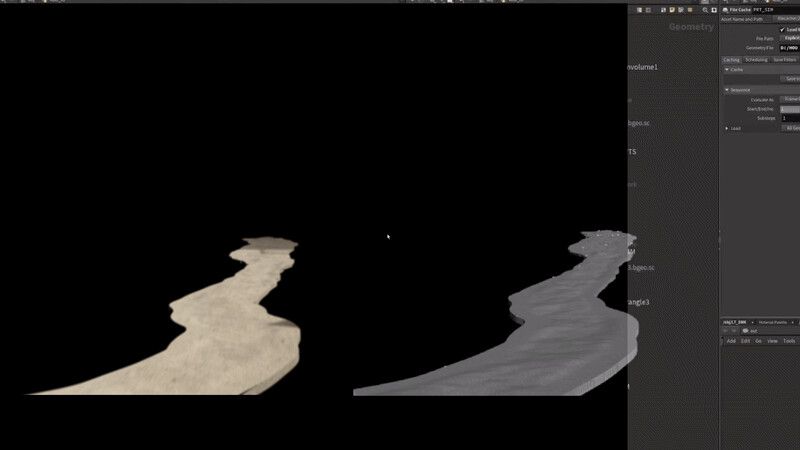The image size is (800, 450).
Task: Select the Material Palette pane tab
Action: click(x=772, y=322)
